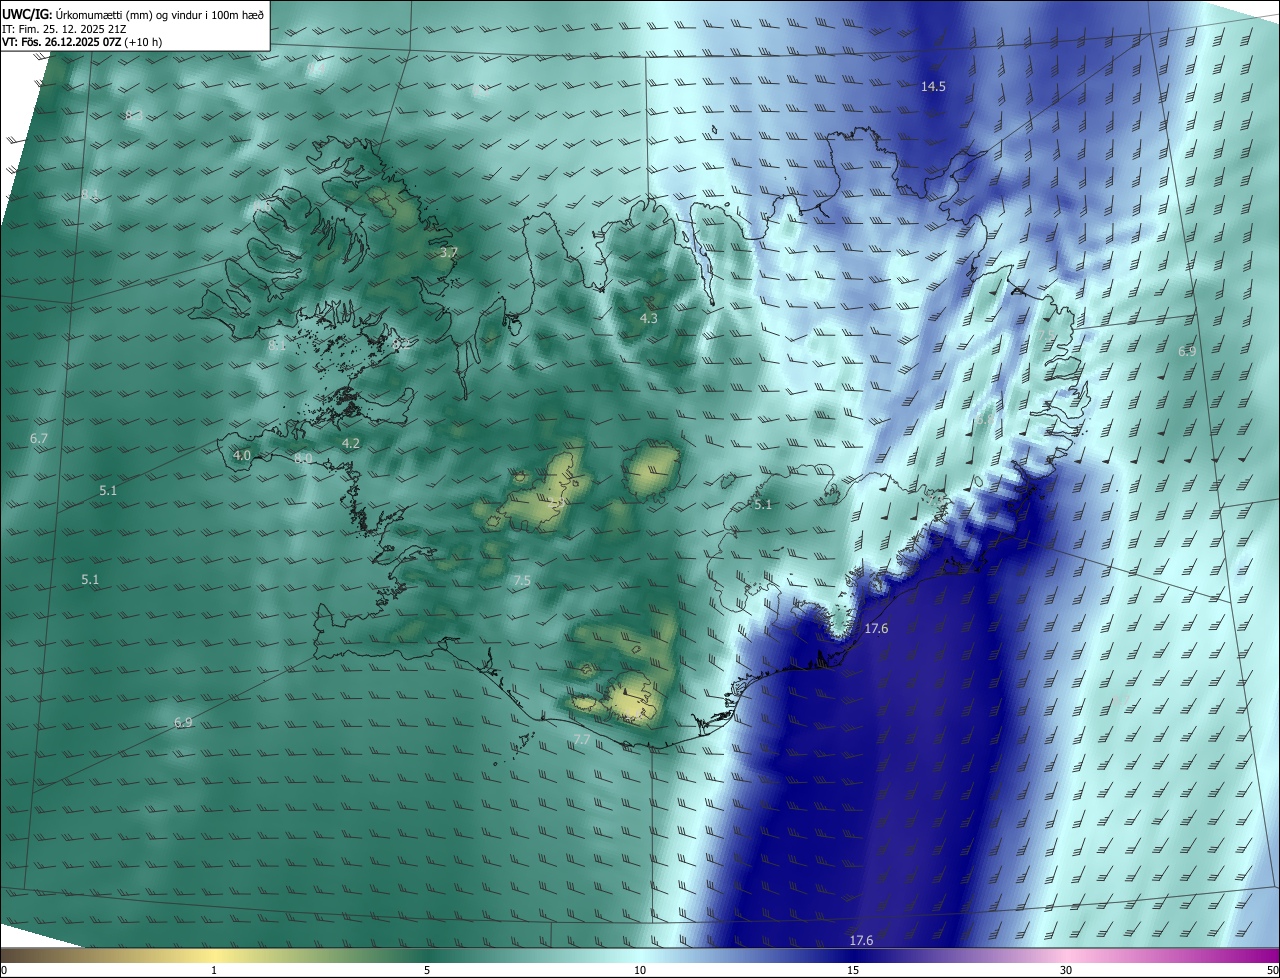1280x978 pixels.
Task: Click the 8.0 value label
Action: point(303,458)
